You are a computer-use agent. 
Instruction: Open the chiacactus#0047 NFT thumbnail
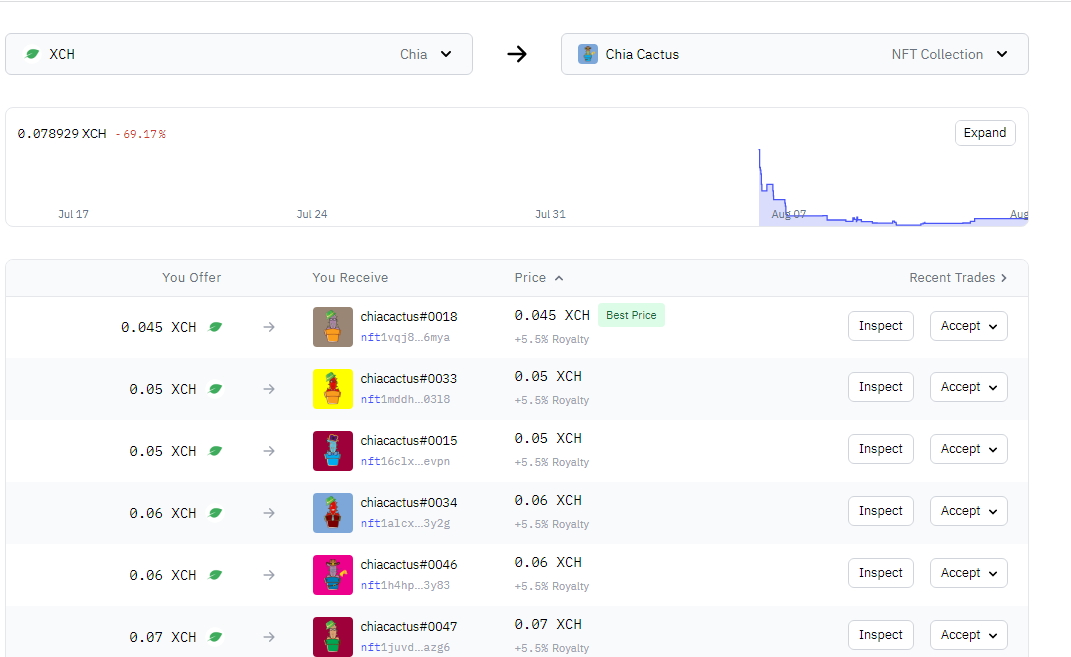coord(333,637)
